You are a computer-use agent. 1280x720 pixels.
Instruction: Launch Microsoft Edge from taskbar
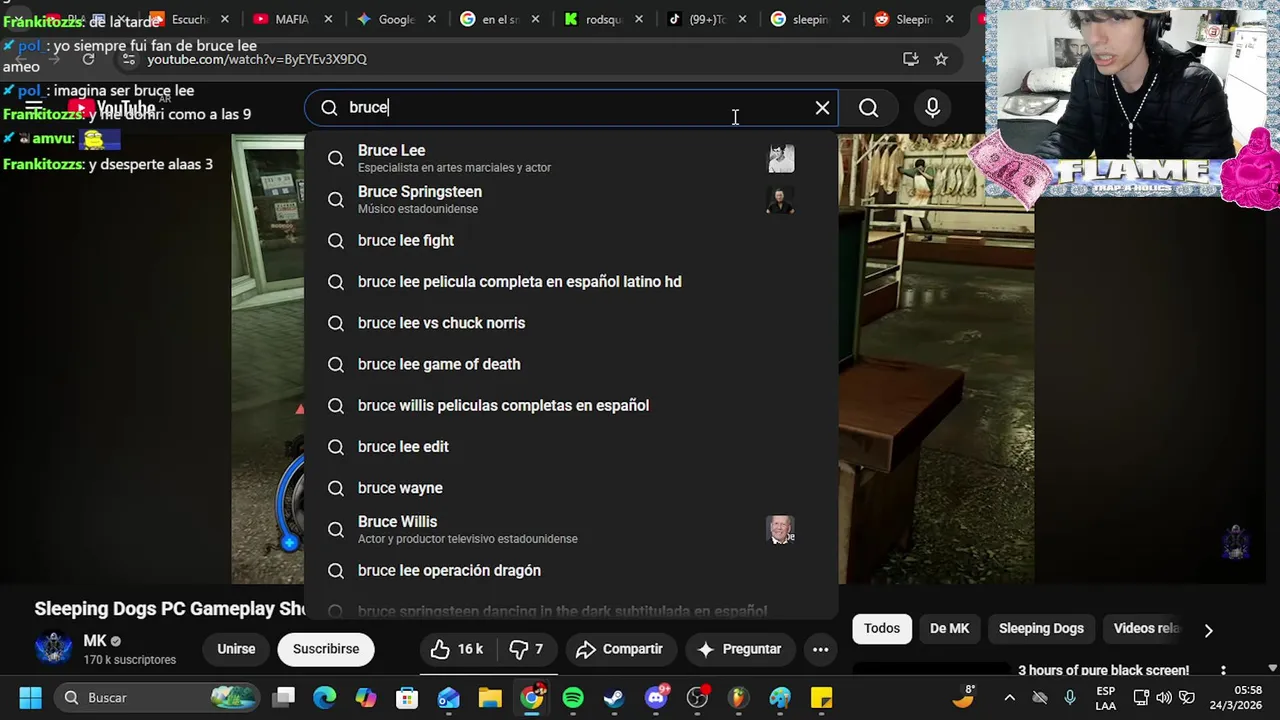(325, 697)
